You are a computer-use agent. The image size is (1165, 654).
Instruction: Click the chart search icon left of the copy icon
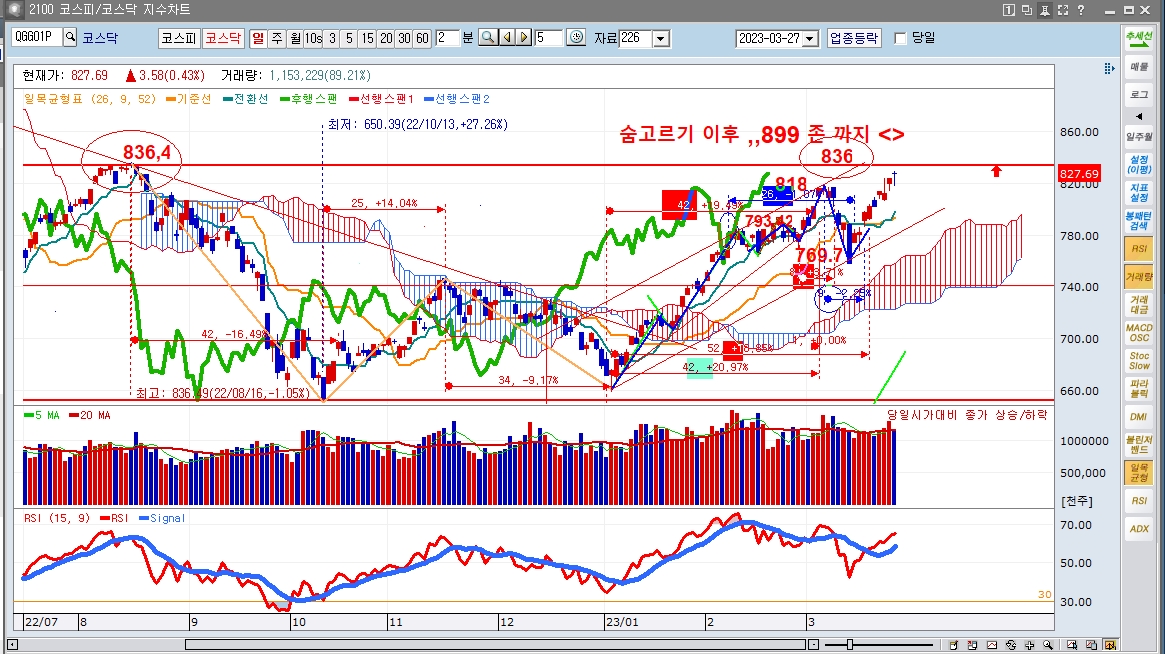click(1072, 645)
